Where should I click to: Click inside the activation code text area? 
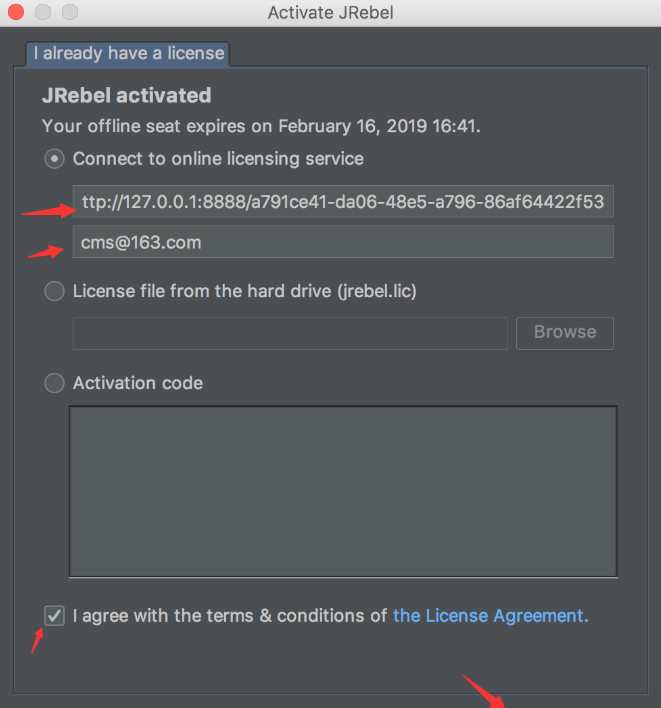tap(342, 490)
